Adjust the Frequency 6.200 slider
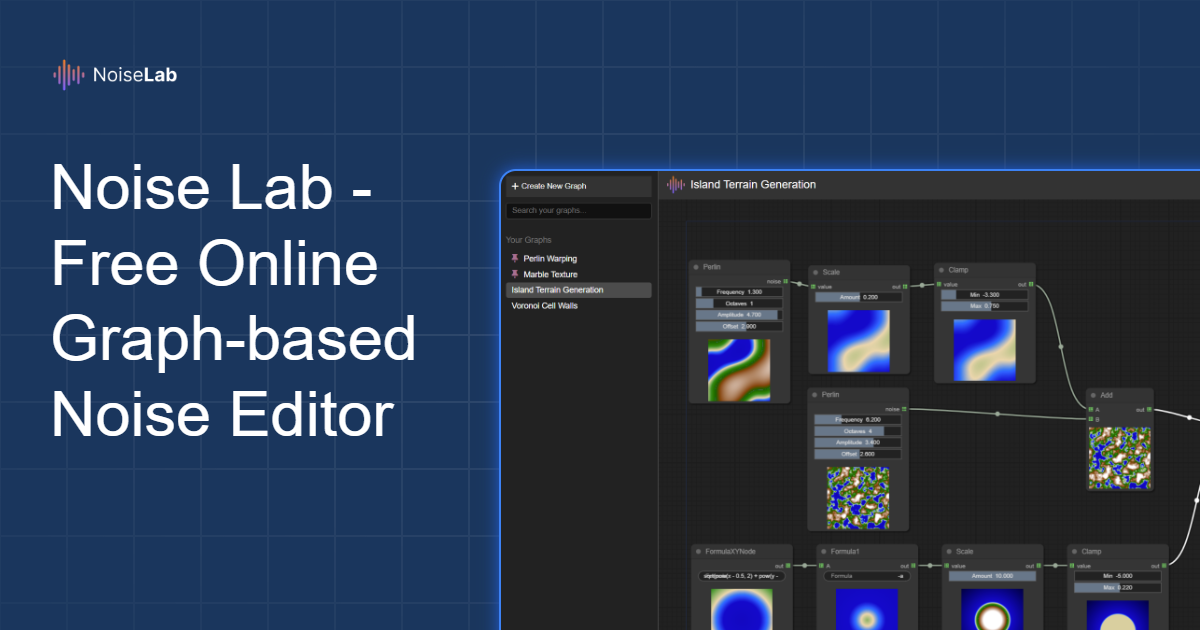 tap(858, 420)
